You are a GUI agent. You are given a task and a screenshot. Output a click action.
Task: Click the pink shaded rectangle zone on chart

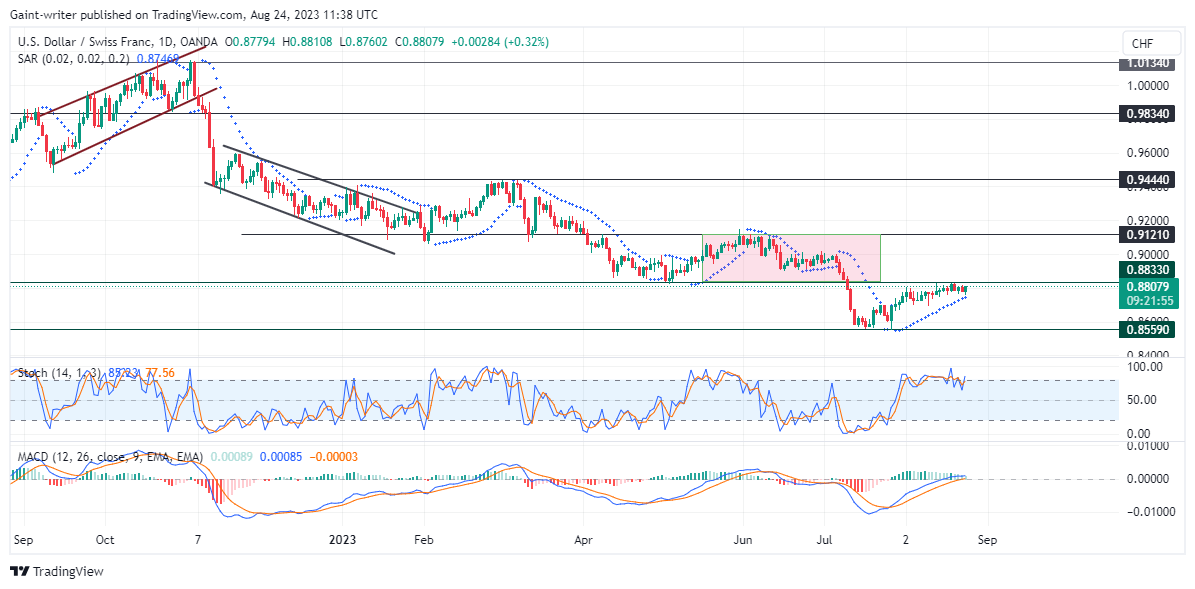point(791,258)
